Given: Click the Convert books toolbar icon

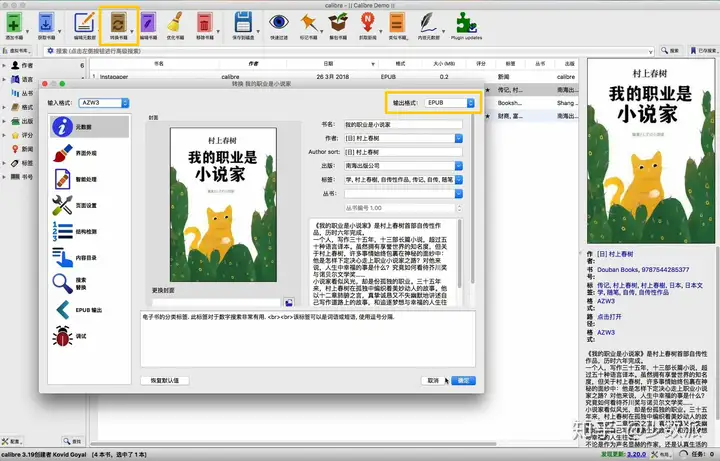Looking at the screenshot, I should pyautogui.click(x=118, y=23).
